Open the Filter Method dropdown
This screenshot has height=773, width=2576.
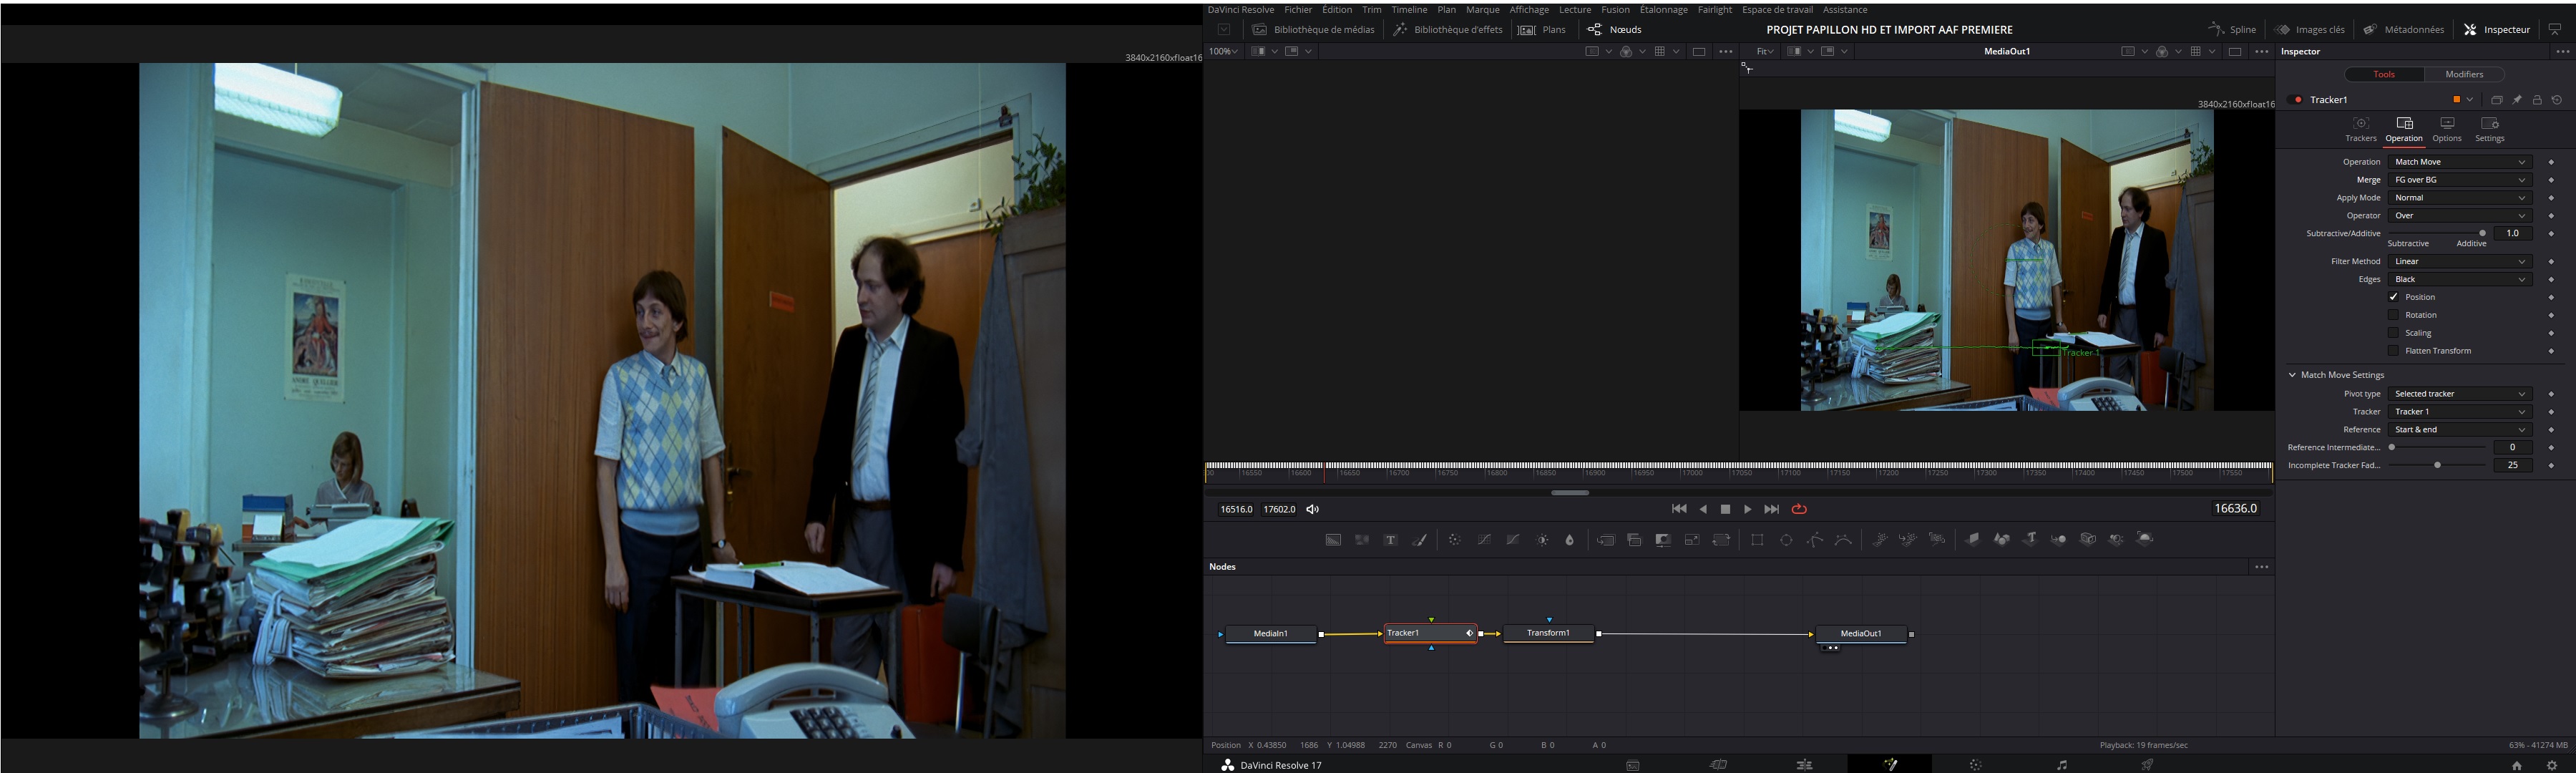pyautogui.click(x=2459, y=262)
